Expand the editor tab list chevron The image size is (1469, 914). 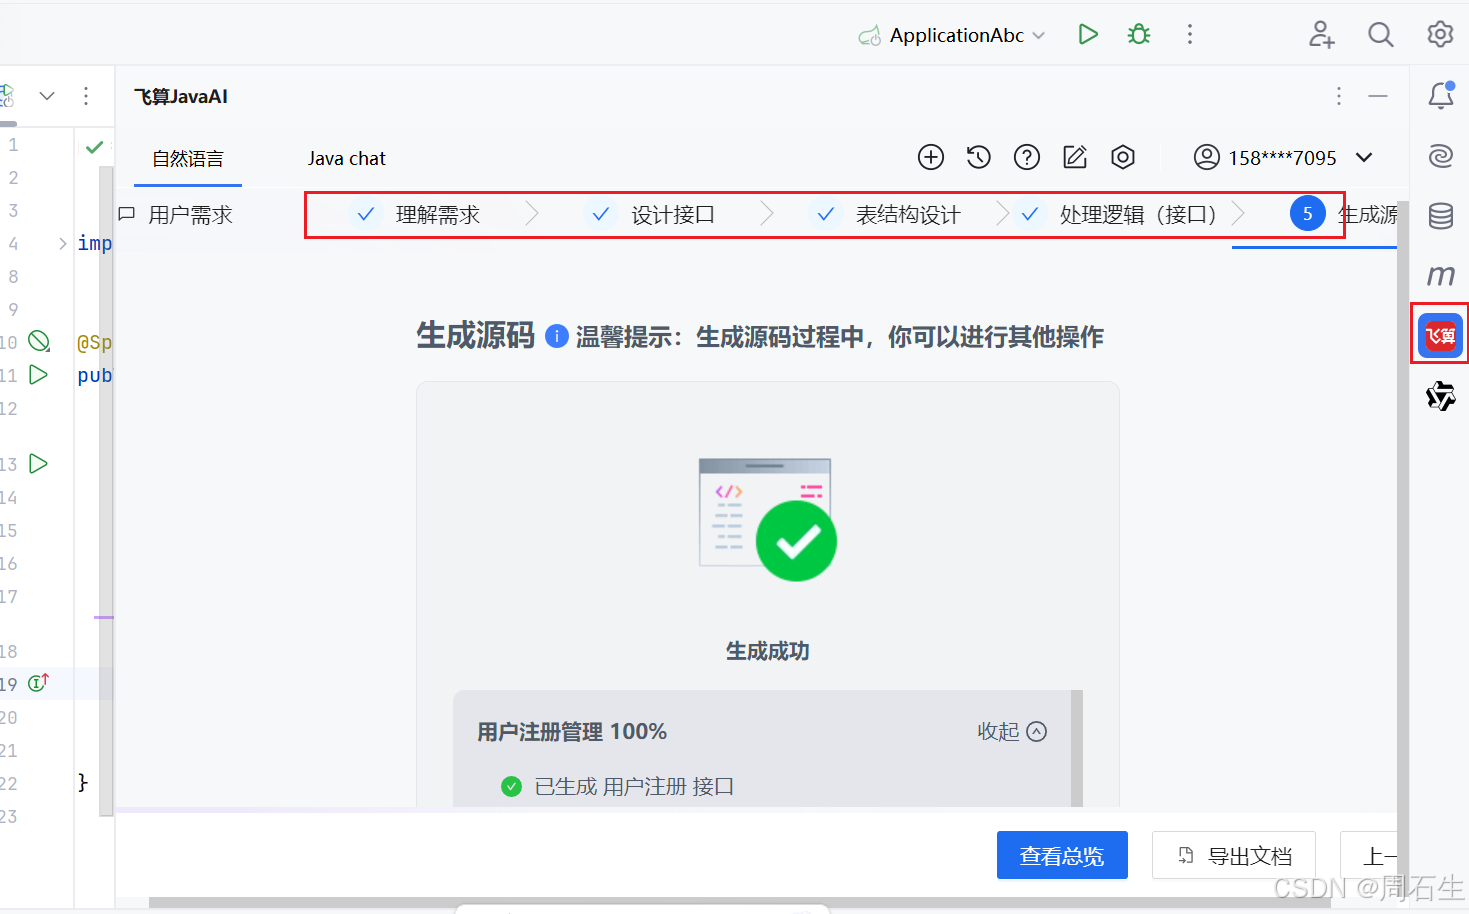coord(47,96)
